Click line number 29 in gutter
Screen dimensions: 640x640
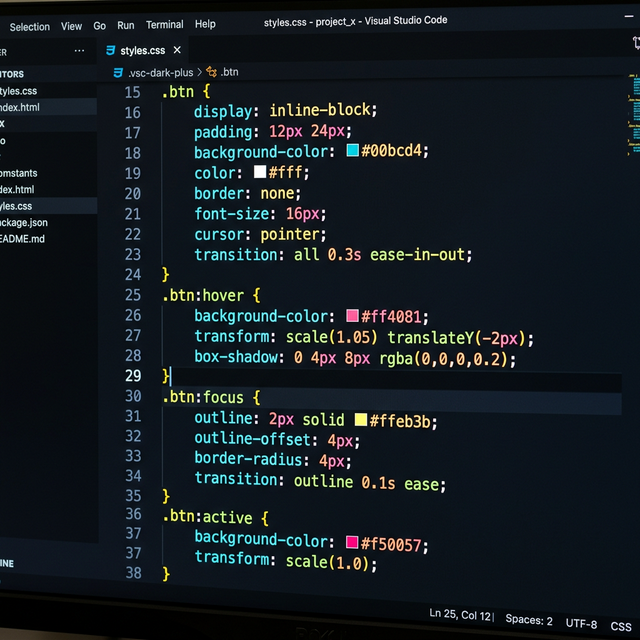pyautogui.click(x=133, y=376)
